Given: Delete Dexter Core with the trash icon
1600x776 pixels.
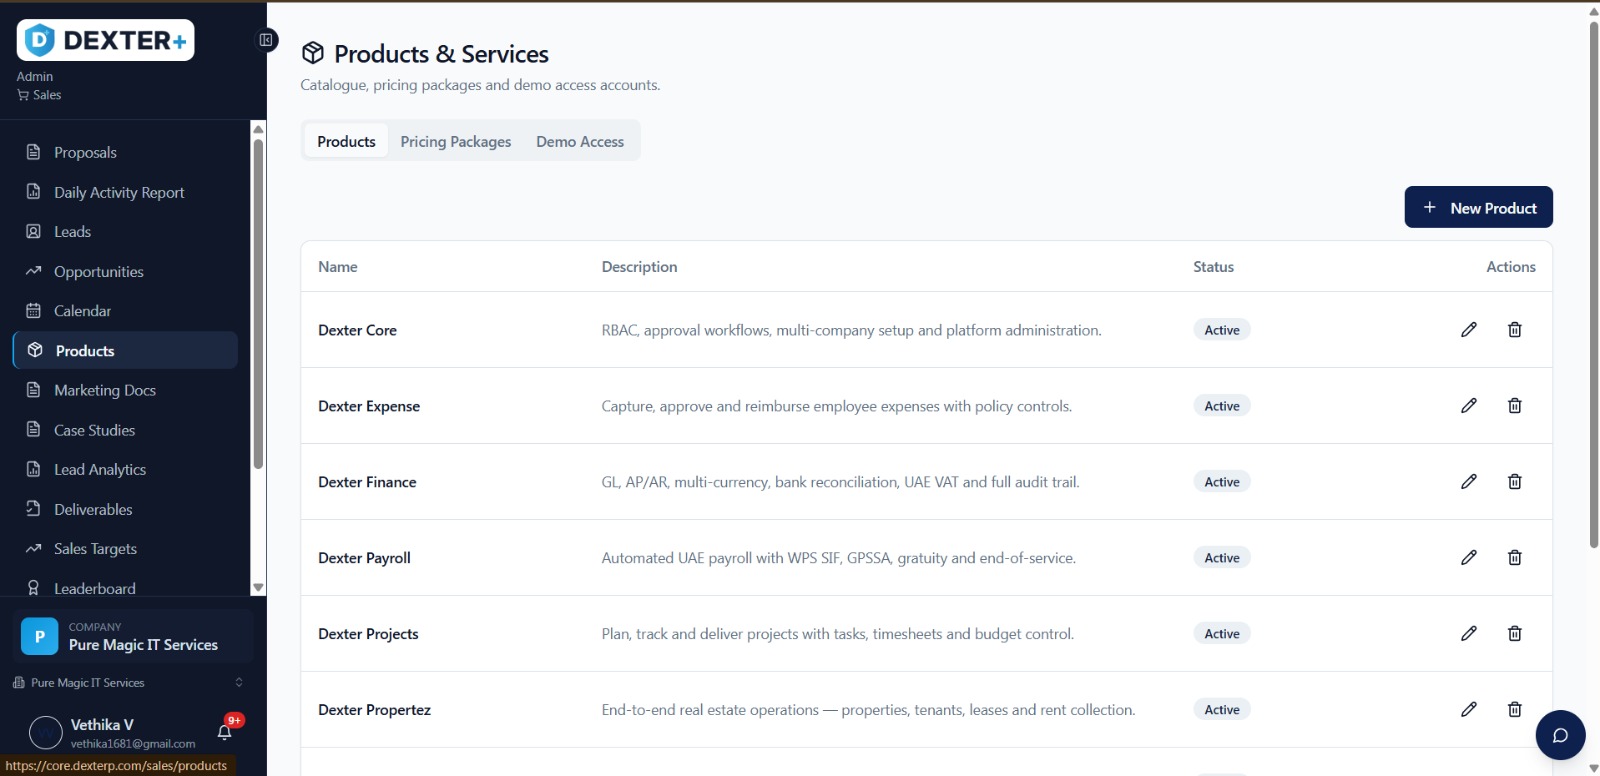Looking at the screenshot, I should tap(1514, 330).
